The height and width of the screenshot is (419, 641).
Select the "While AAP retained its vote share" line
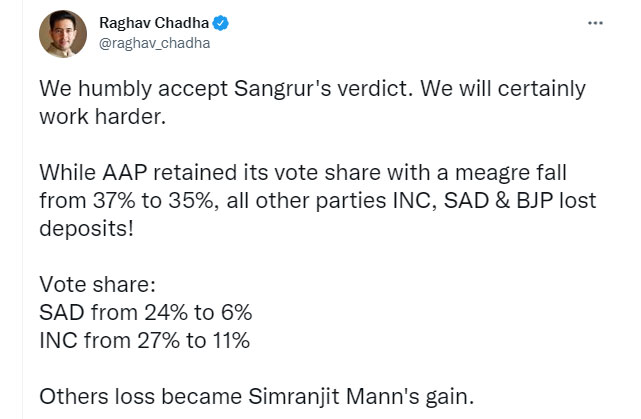tap(303, 173)
